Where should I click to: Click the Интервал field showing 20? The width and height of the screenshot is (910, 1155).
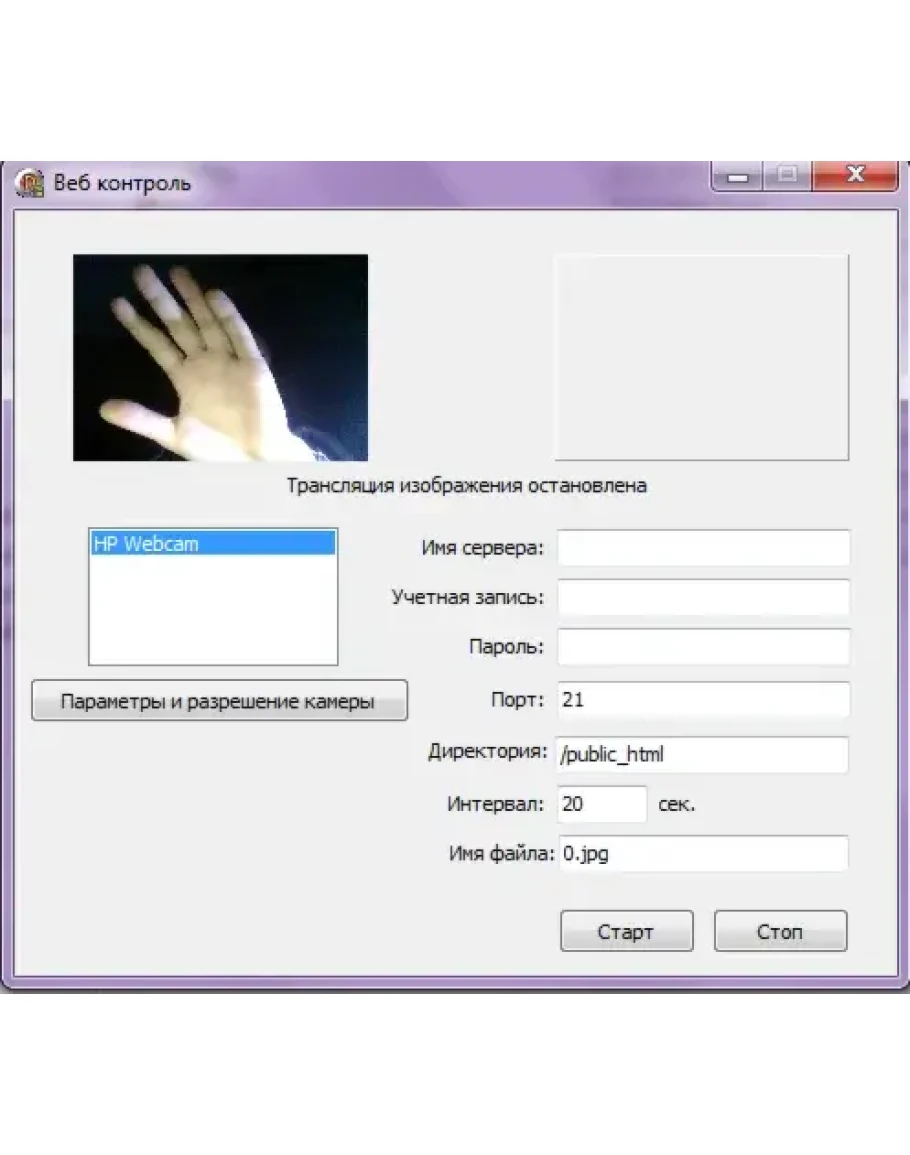602,804
